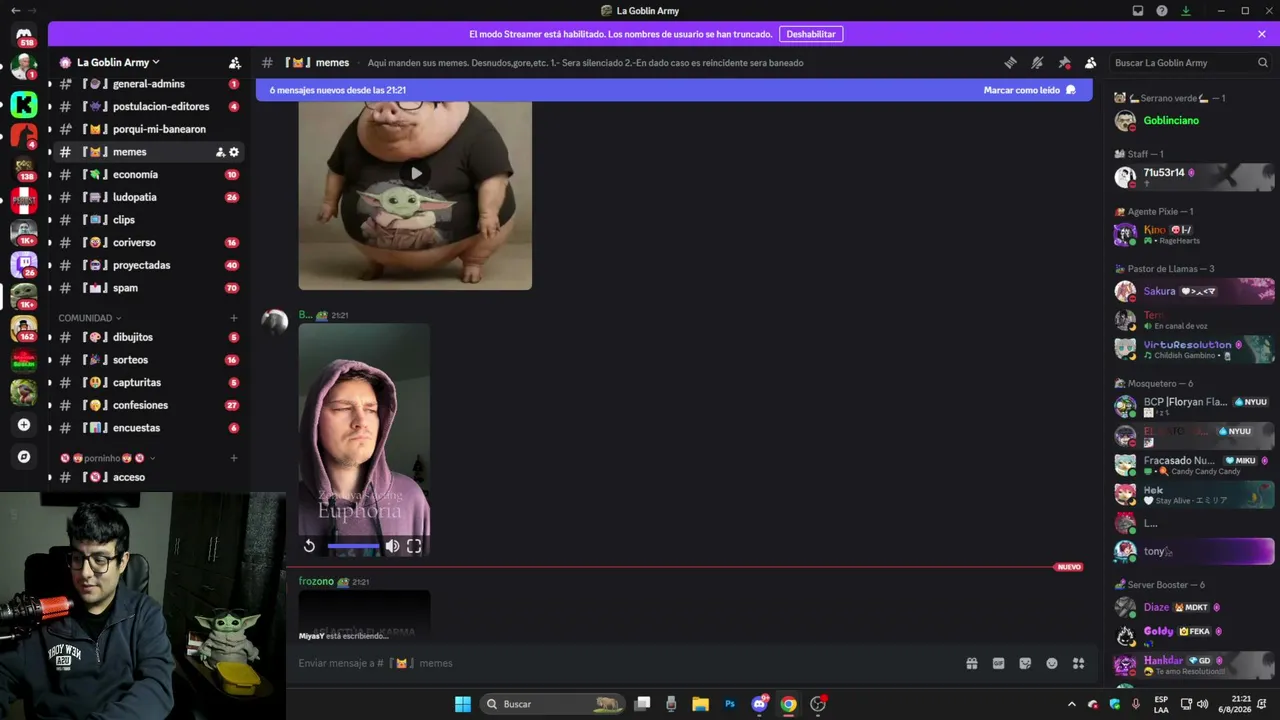Viewport: 1280px width, 720px height.
Task: Open Goblinciano member profile
Action: (x=1194, y=121)
